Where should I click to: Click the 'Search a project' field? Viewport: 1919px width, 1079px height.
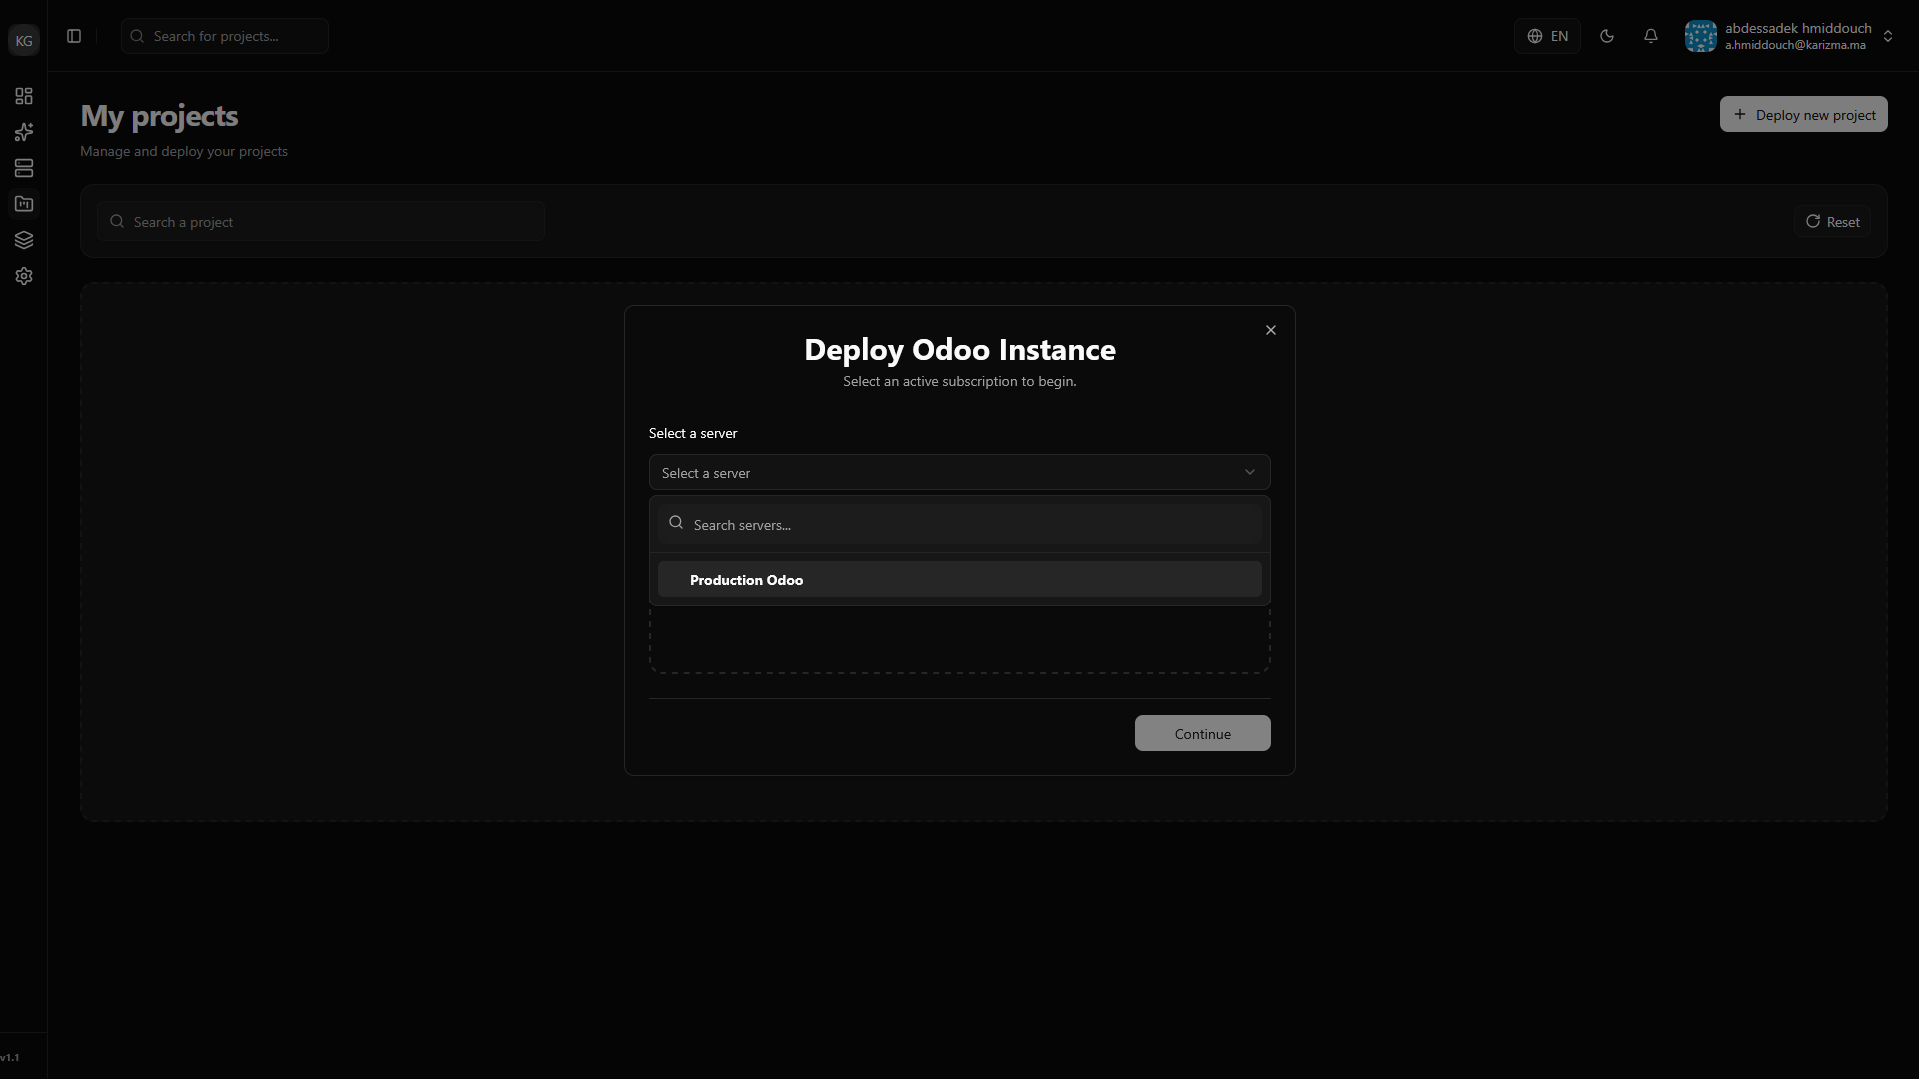coord(321,221)
